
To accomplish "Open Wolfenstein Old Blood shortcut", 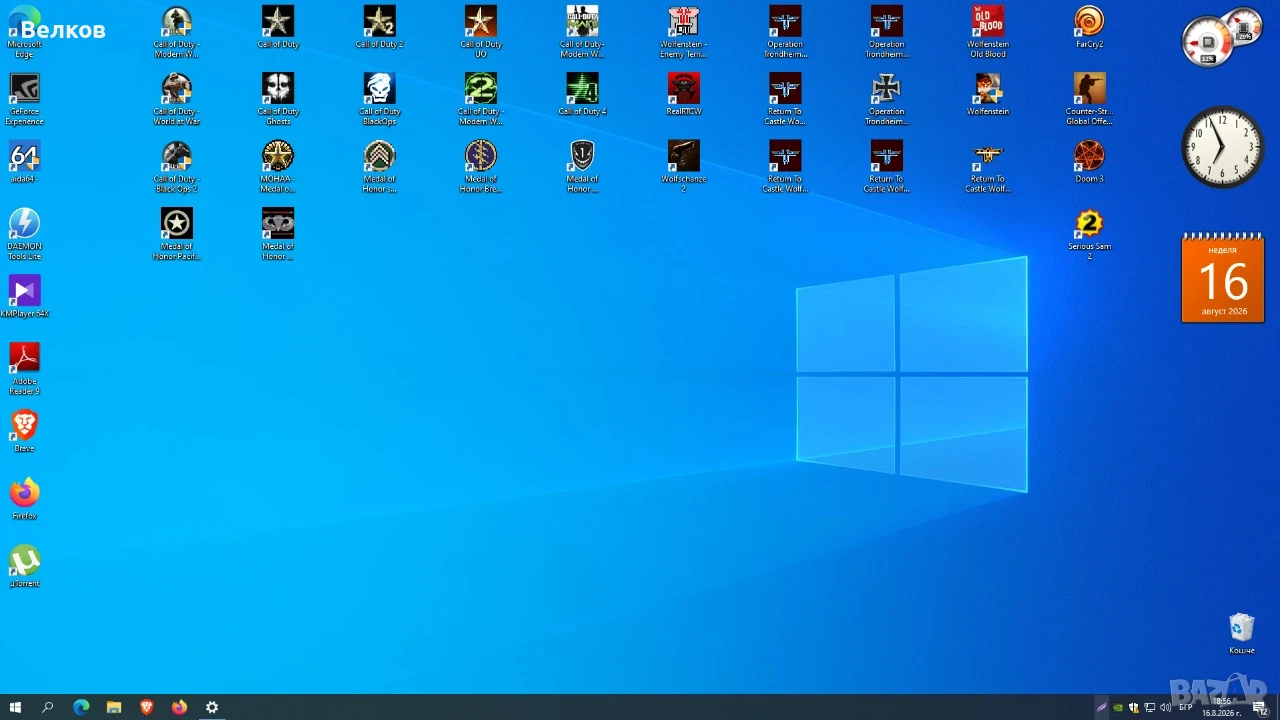I will click(x=988, y=32).
